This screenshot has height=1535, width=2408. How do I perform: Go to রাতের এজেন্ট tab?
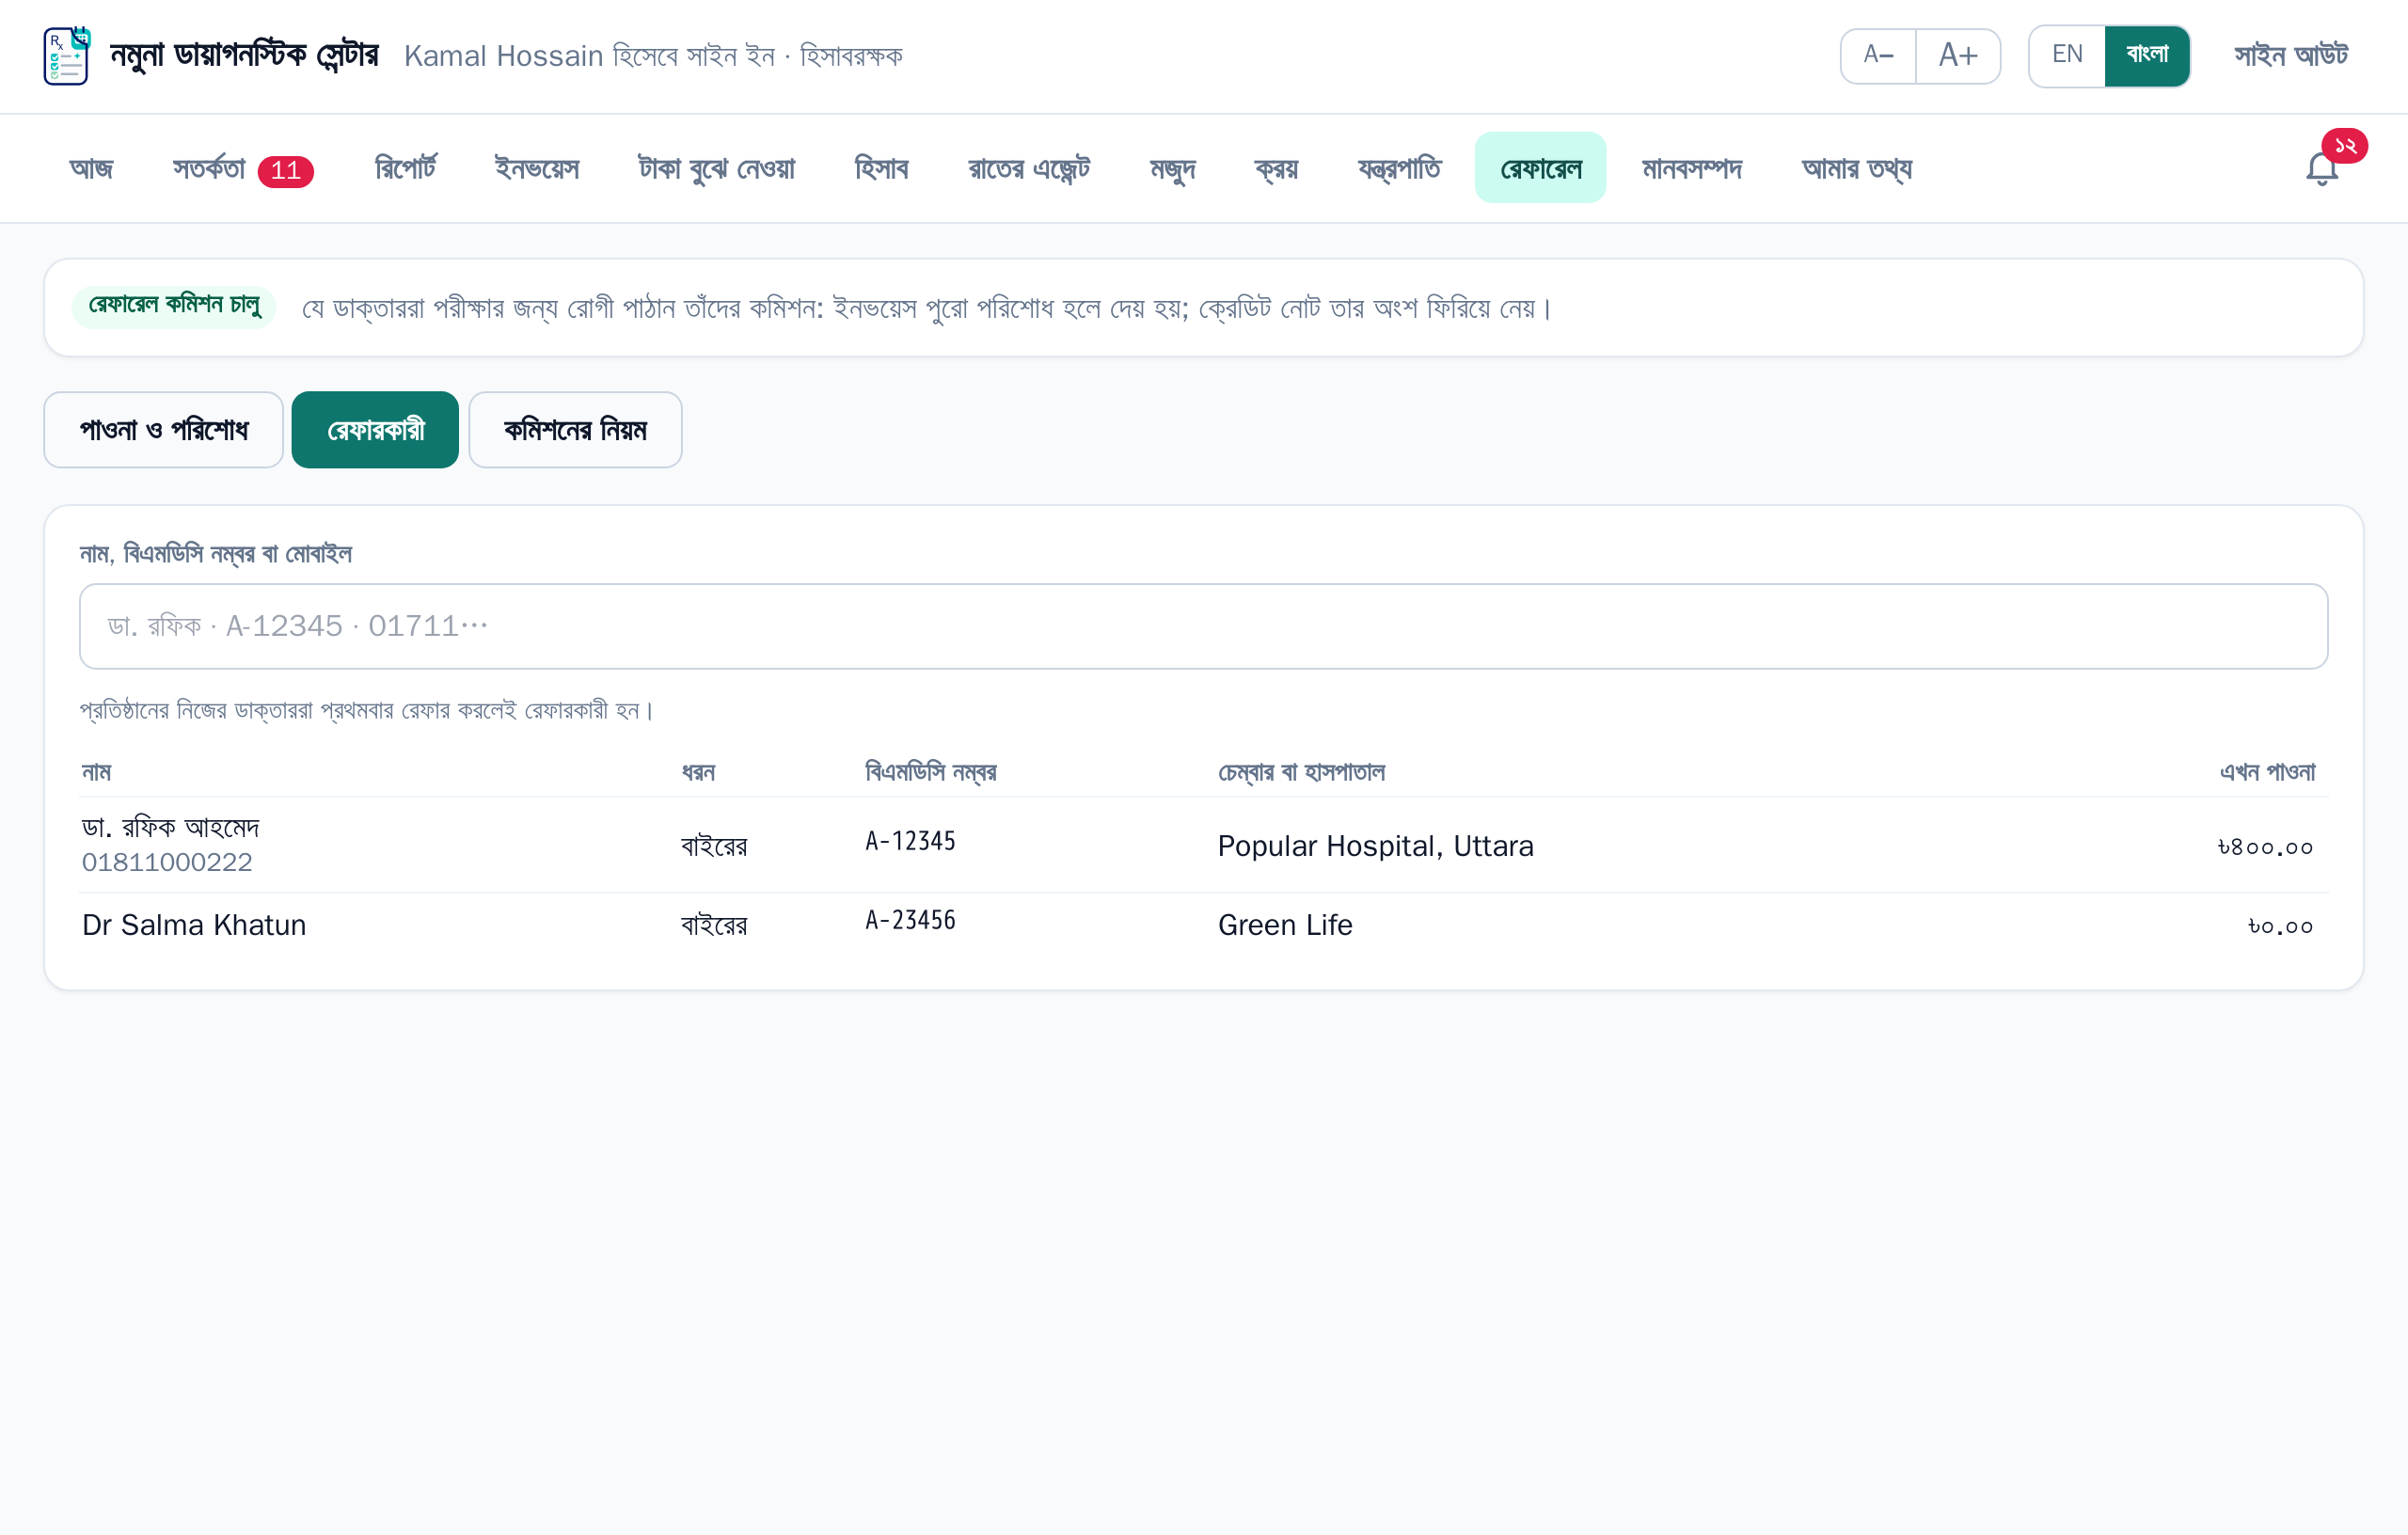point(1029,168)
